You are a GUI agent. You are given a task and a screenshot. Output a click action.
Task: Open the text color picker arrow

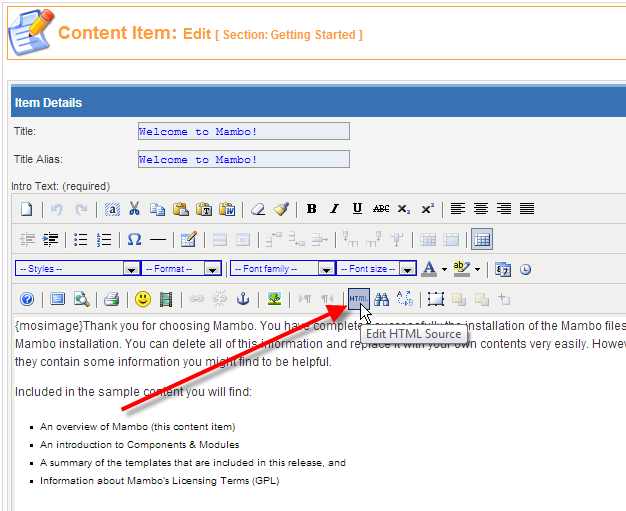coord(442,269)
